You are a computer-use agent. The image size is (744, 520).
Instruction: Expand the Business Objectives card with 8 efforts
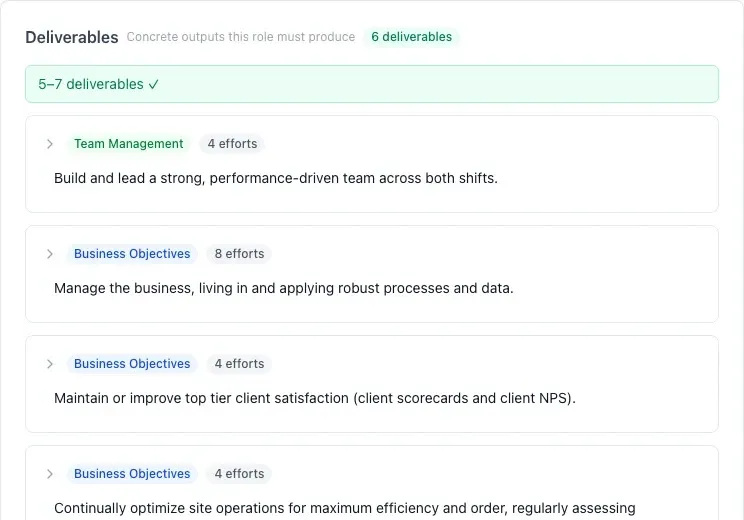50,254
